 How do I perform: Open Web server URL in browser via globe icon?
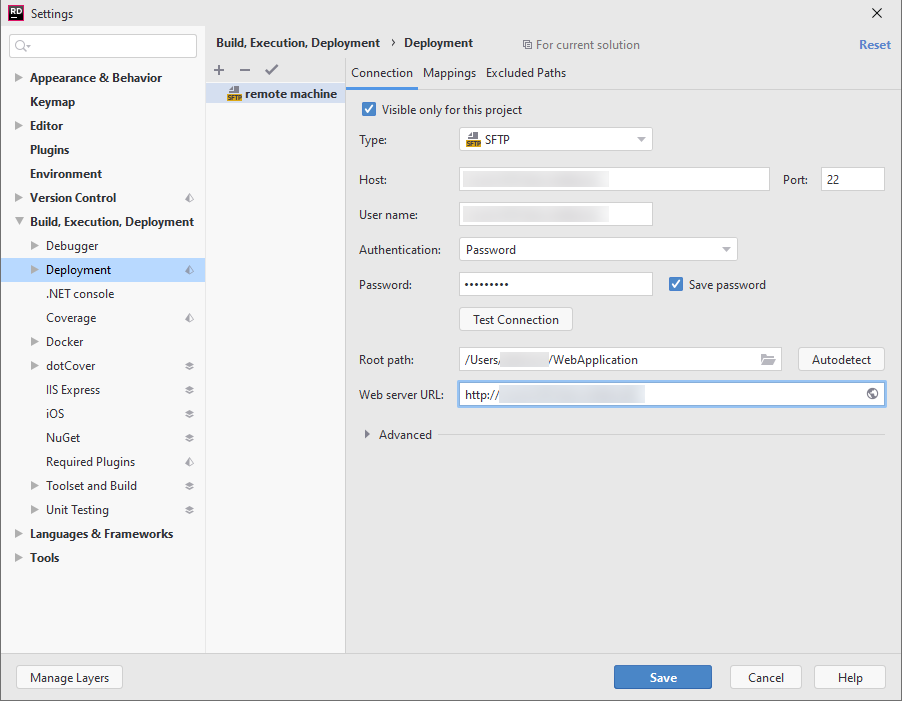click(872, 394)
